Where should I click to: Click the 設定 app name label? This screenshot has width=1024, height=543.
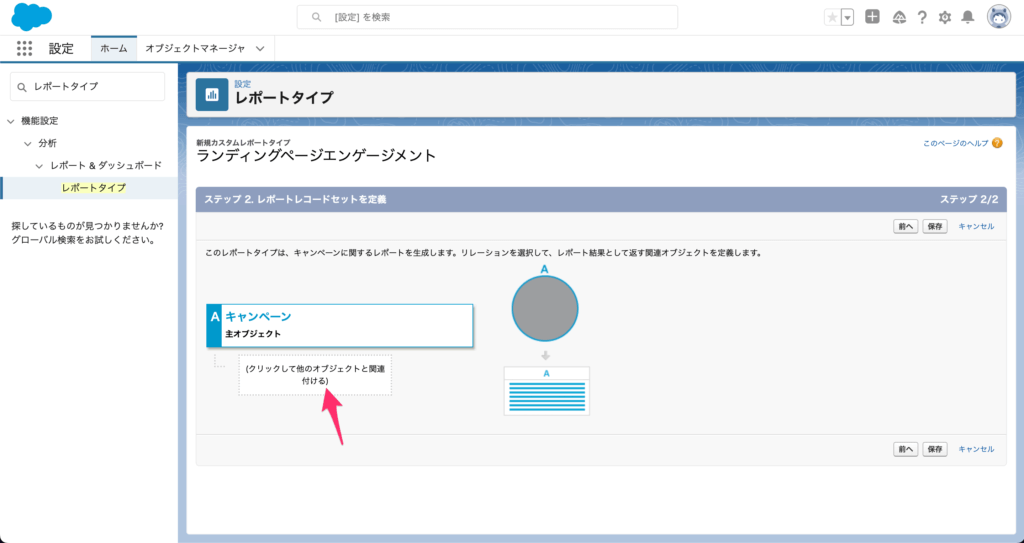[61, 49]
